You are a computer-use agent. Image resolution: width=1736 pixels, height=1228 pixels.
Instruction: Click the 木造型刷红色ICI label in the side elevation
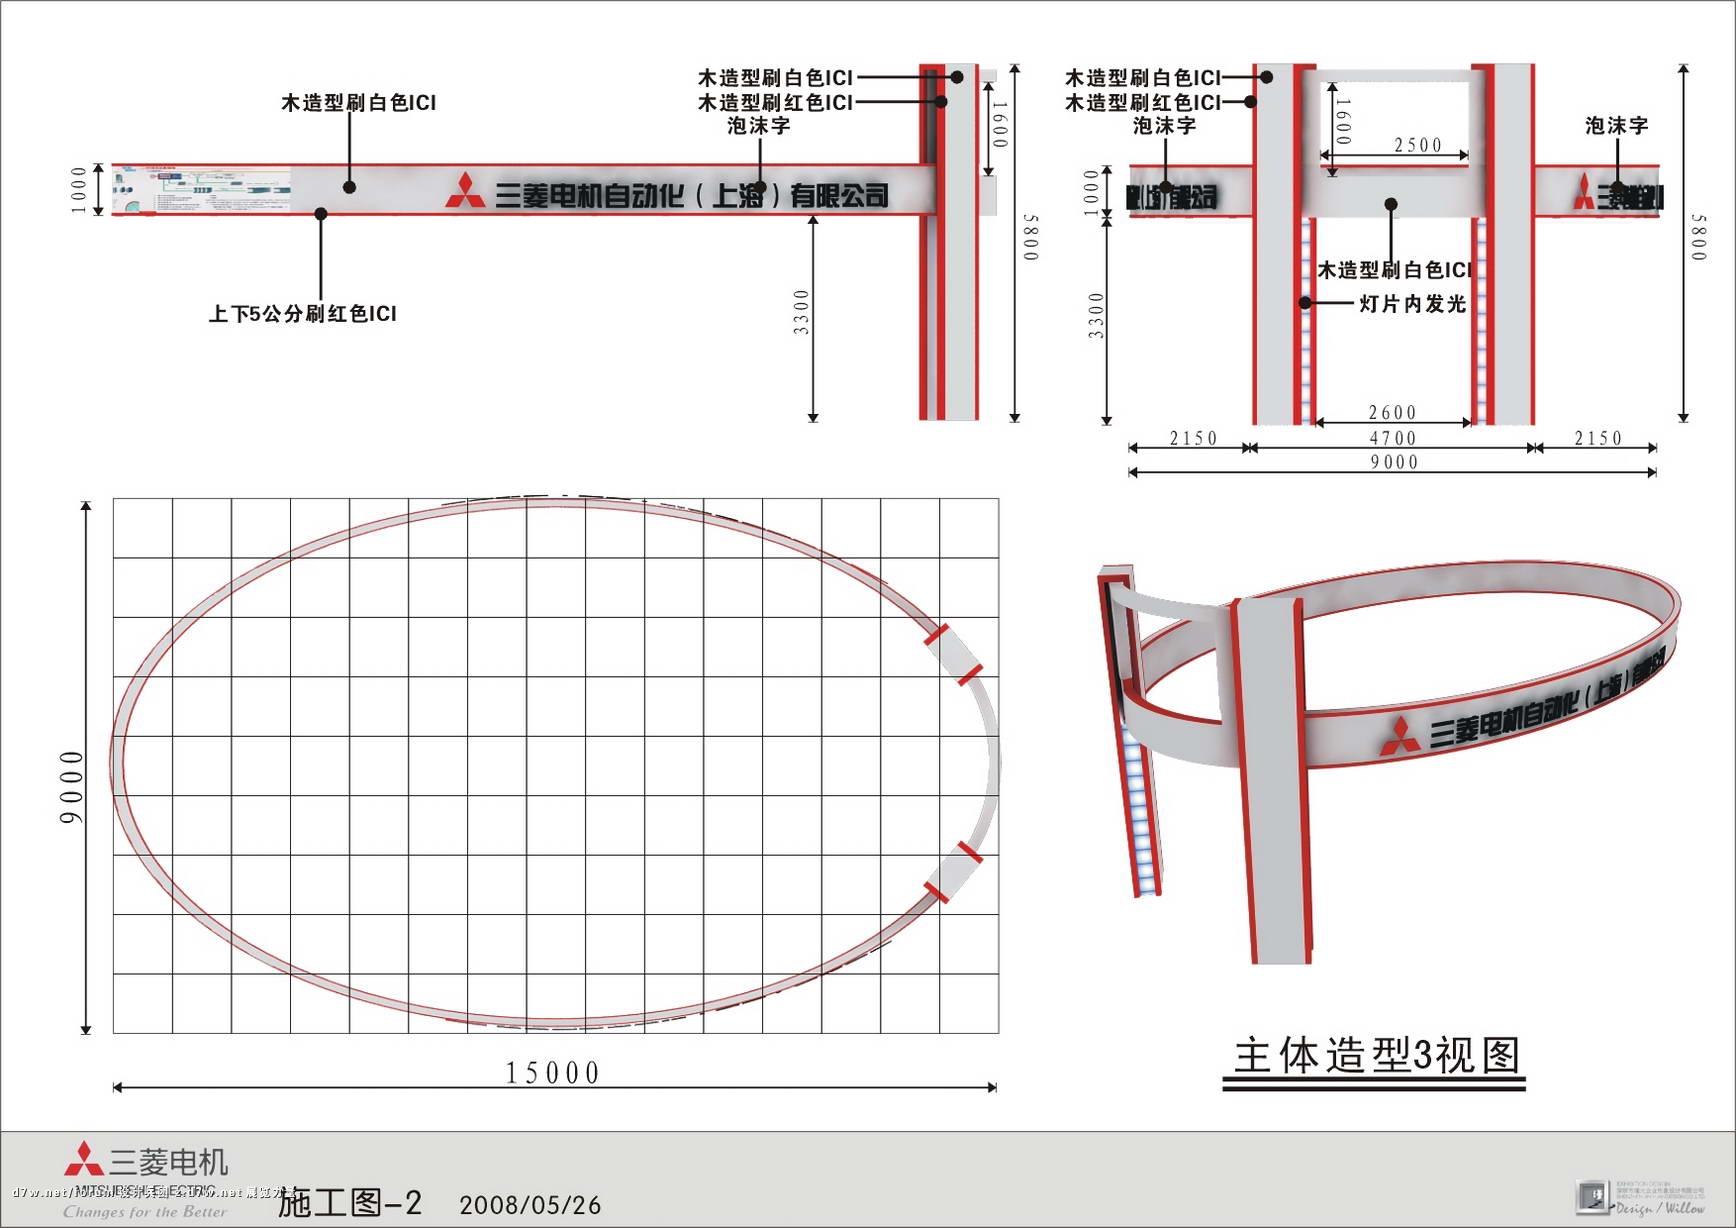point(775,102)
